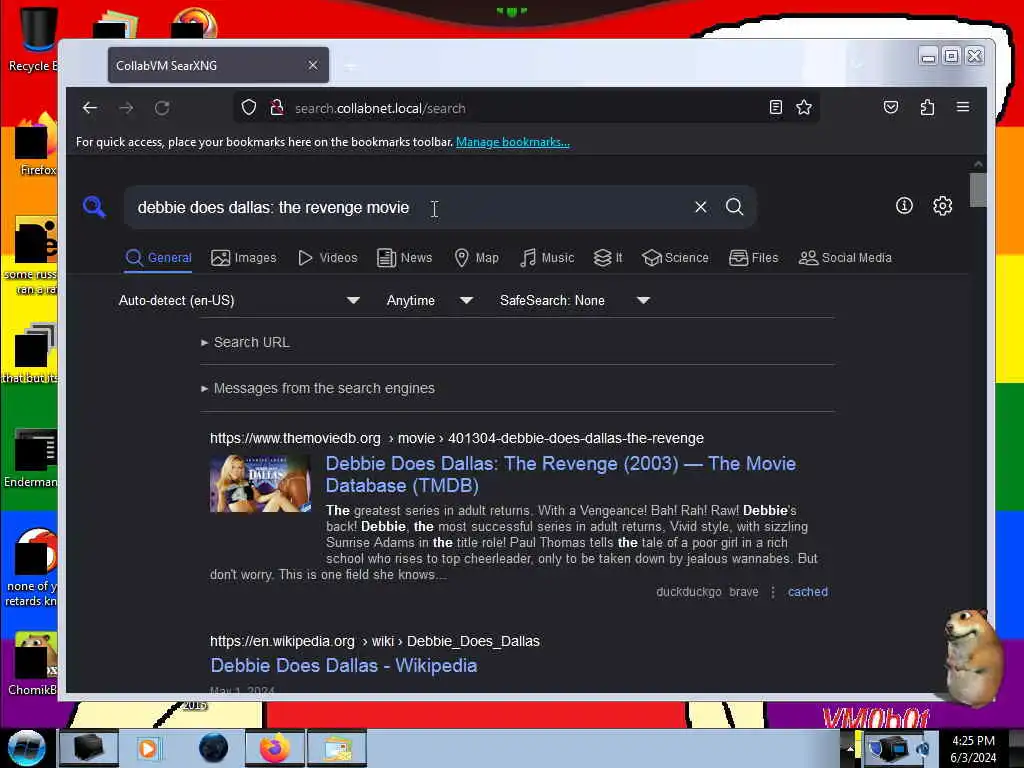Open the SafeSearch: None dropdown

click(x=574, y=300)
